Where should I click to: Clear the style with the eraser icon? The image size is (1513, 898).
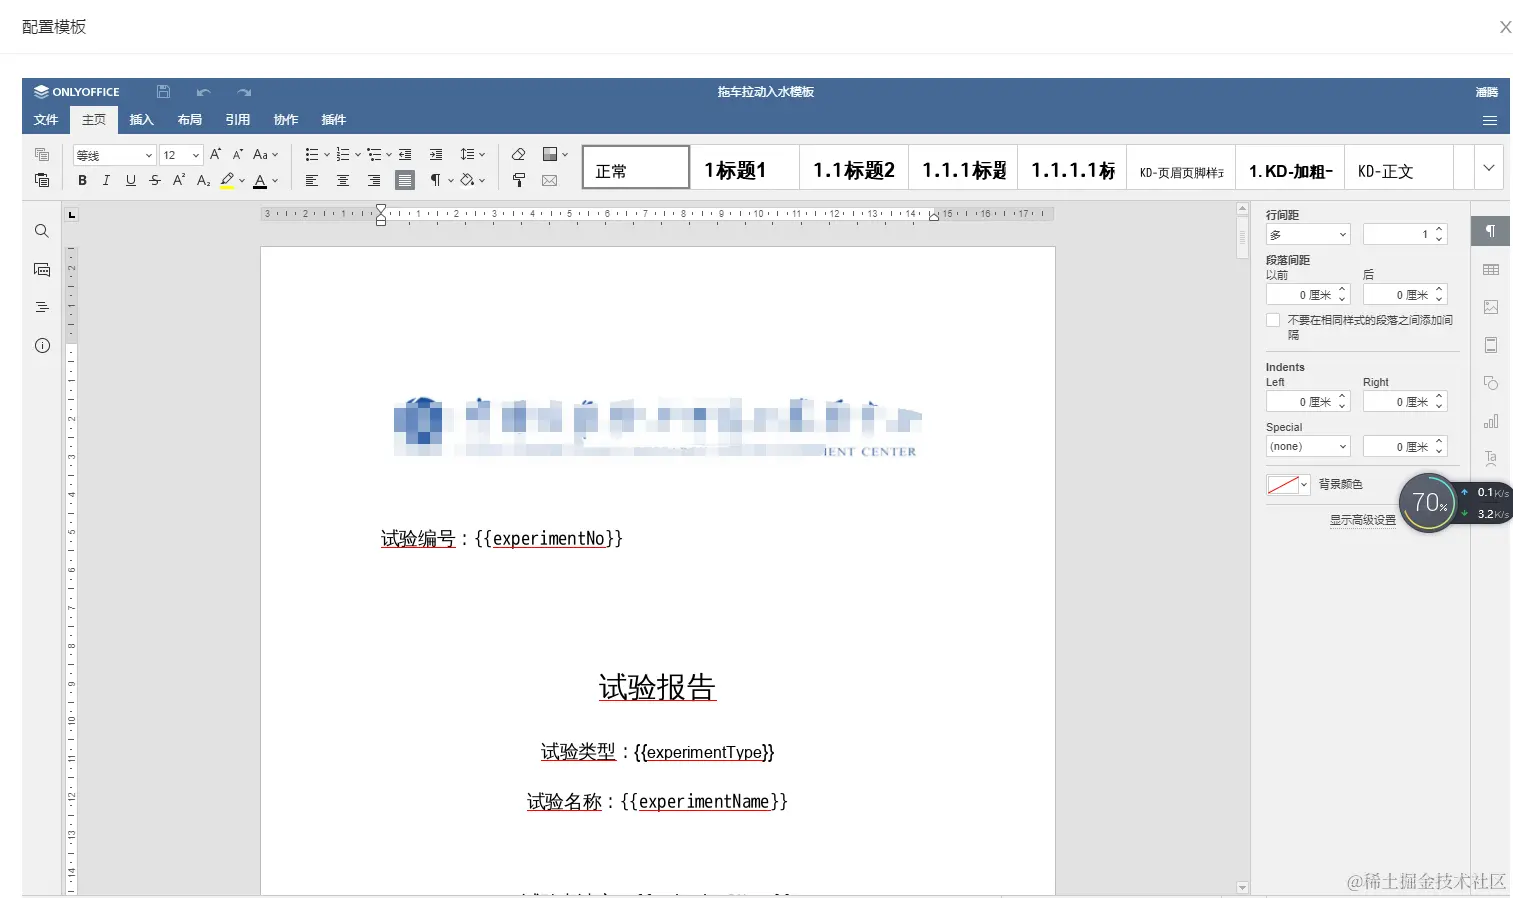click(x=518, y=155)
